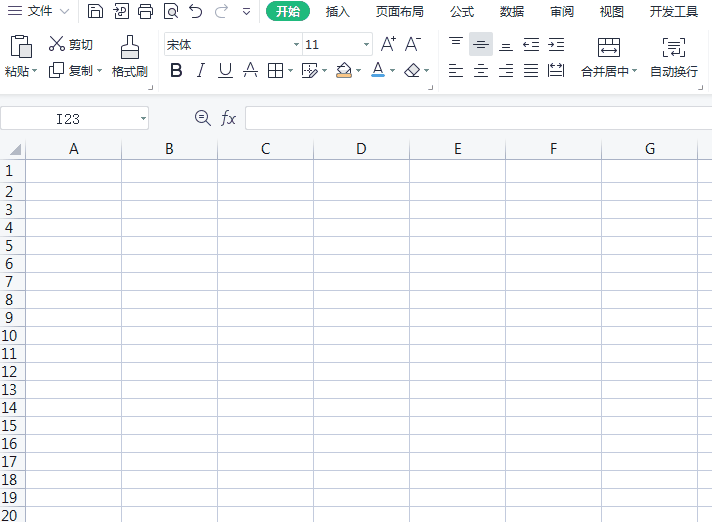712x522 pixels.
Task: Click the cell borders icon
Action: coord(276,71)
